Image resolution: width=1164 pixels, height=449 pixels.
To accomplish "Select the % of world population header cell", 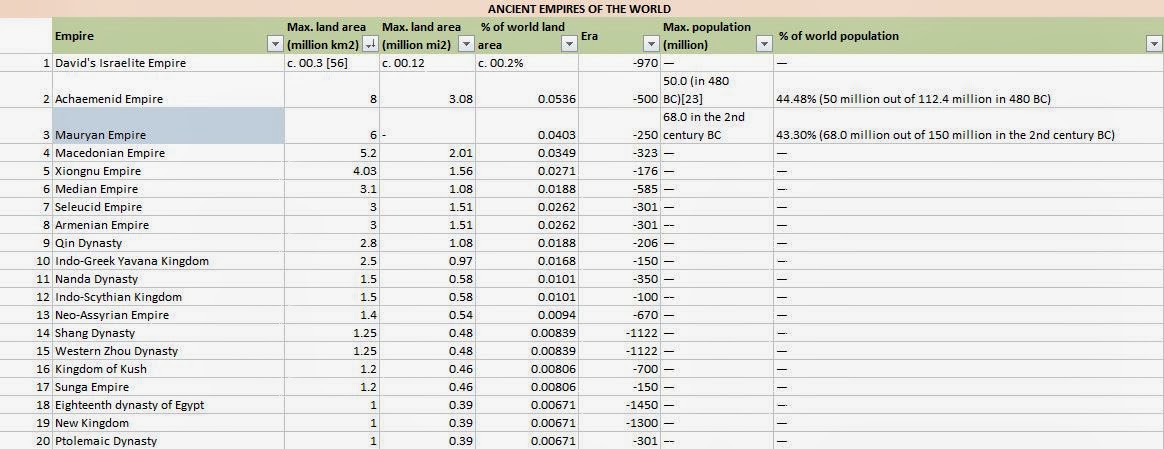I will pos(968,36).
